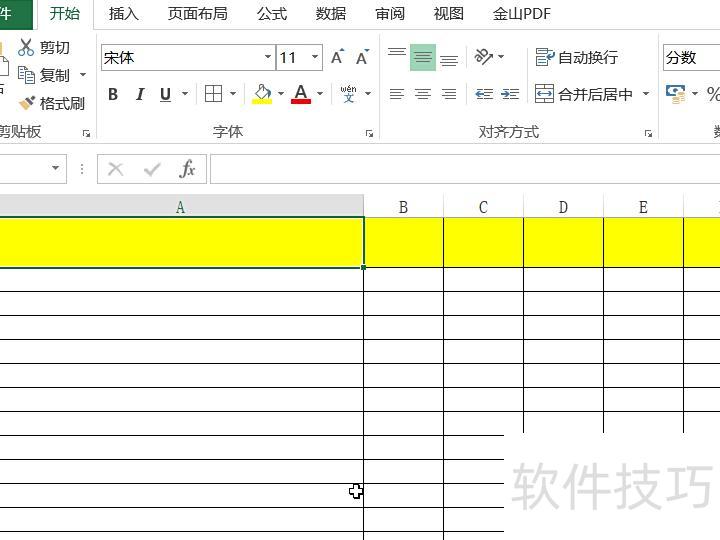Align text left
Viewport: 720px width, 540px height.
(x=397, y=94)
